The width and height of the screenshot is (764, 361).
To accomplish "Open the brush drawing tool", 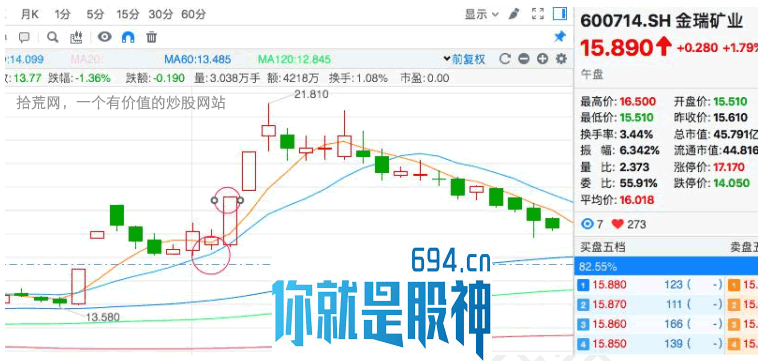I will click(514, 14).
